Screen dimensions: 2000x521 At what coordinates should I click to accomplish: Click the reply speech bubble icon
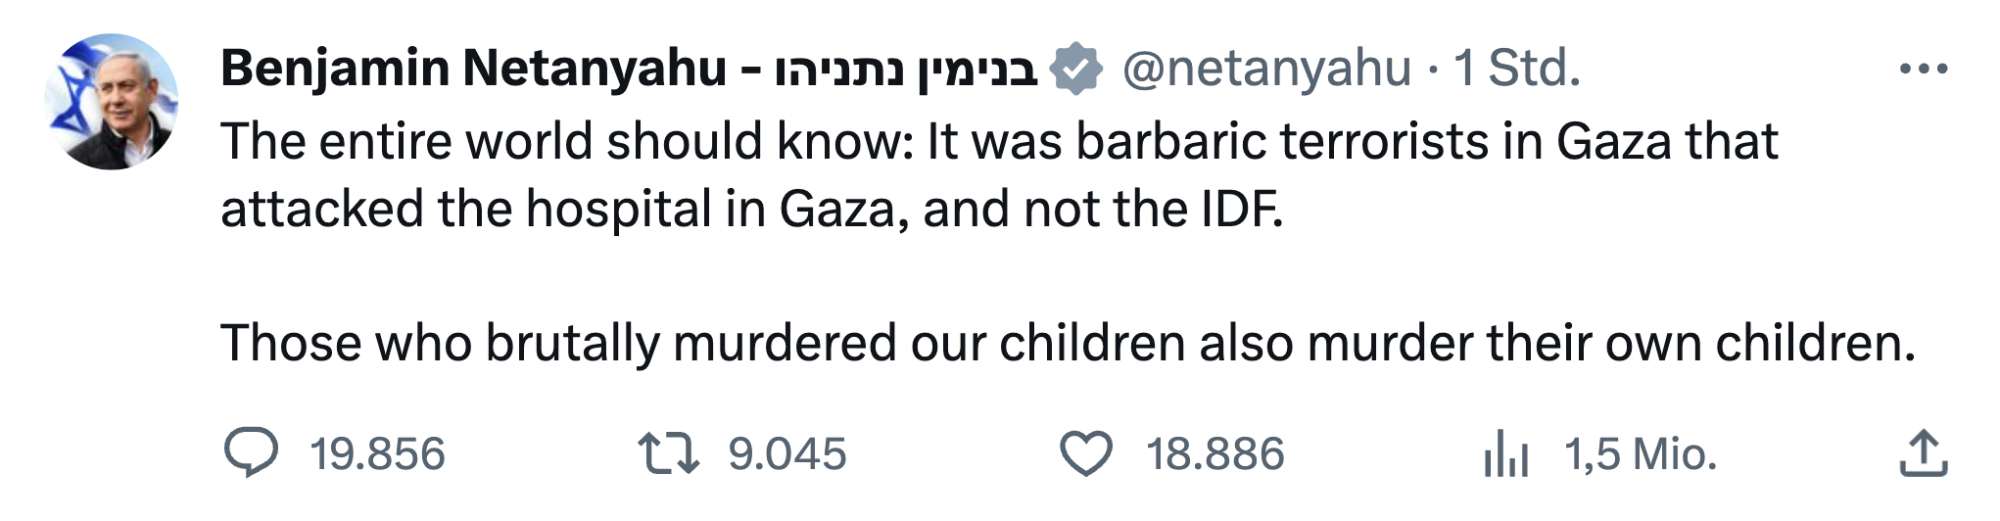(x=250, y=453)
